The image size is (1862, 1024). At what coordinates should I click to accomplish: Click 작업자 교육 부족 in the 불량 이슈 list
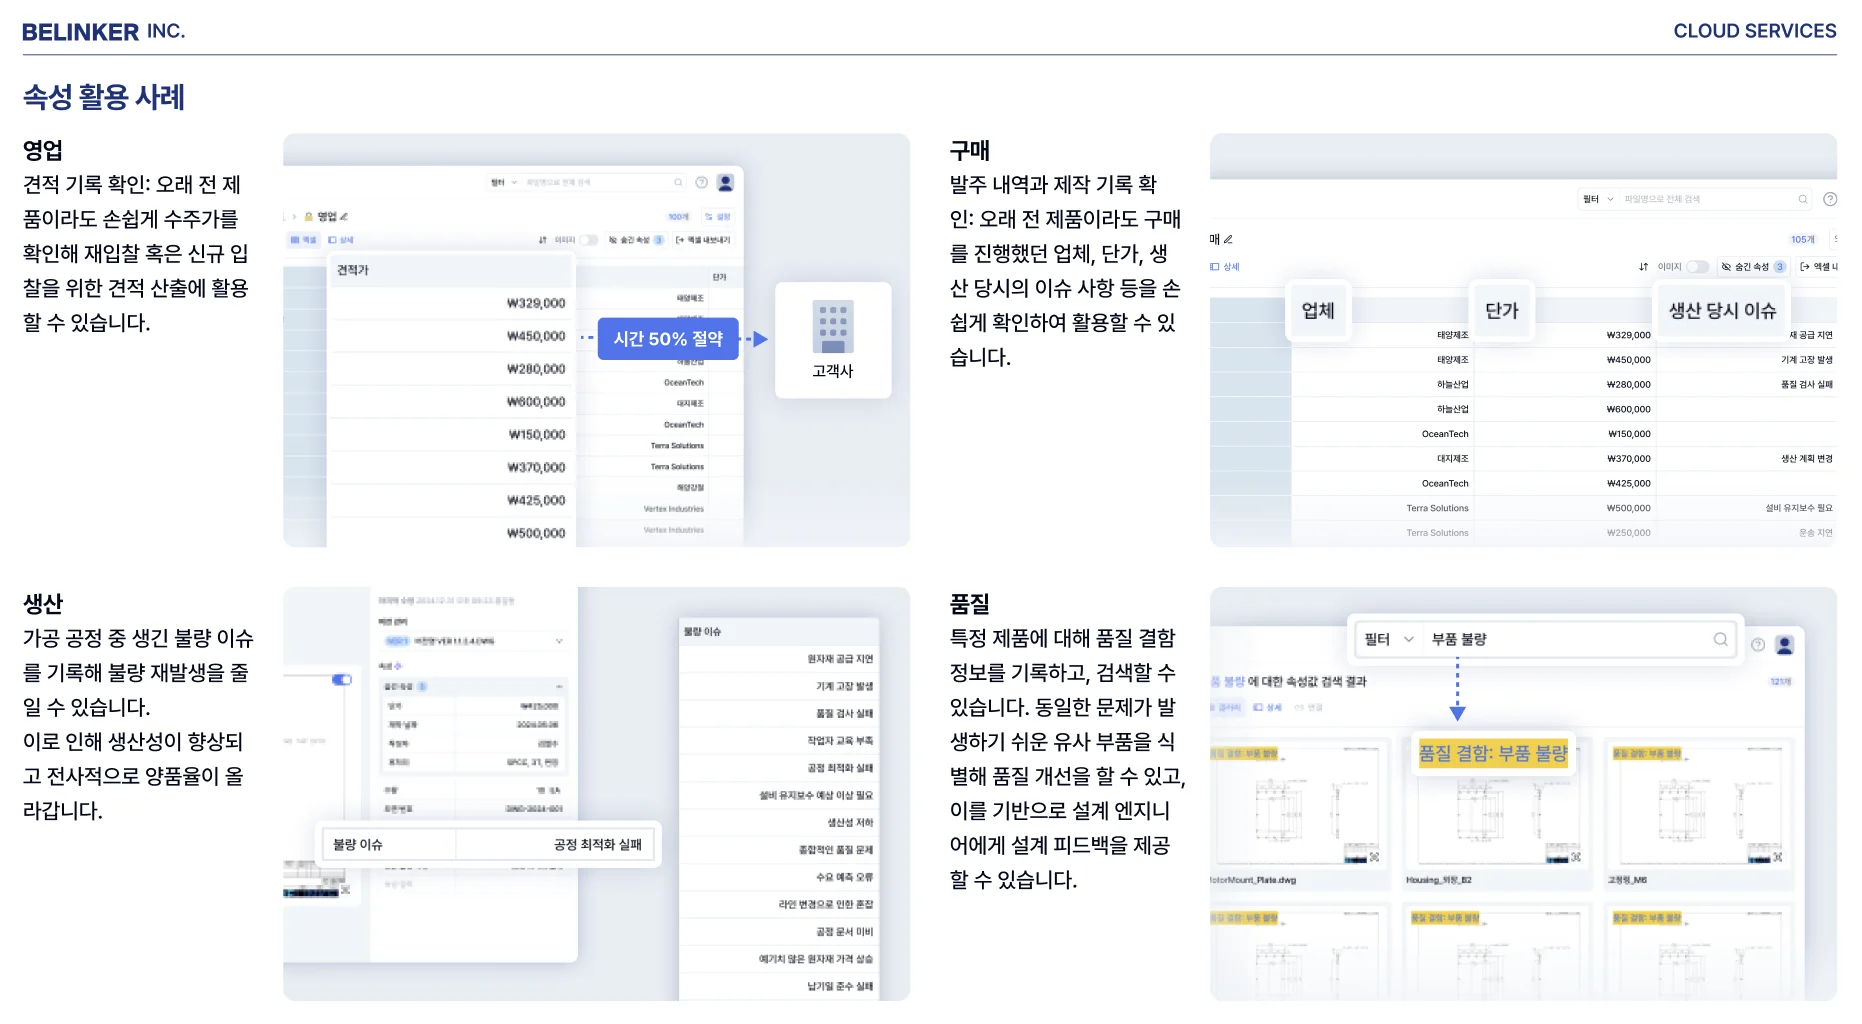coord(840,741)
